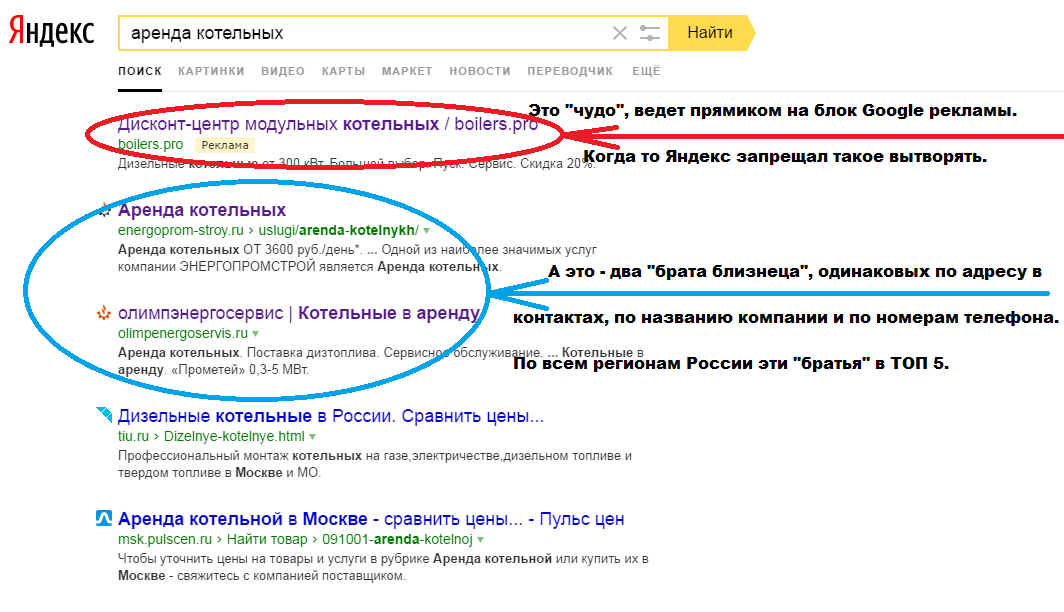Select the Поиск tab
Image resolution: width=1064 pixels, height=612 pixels.
140,71
